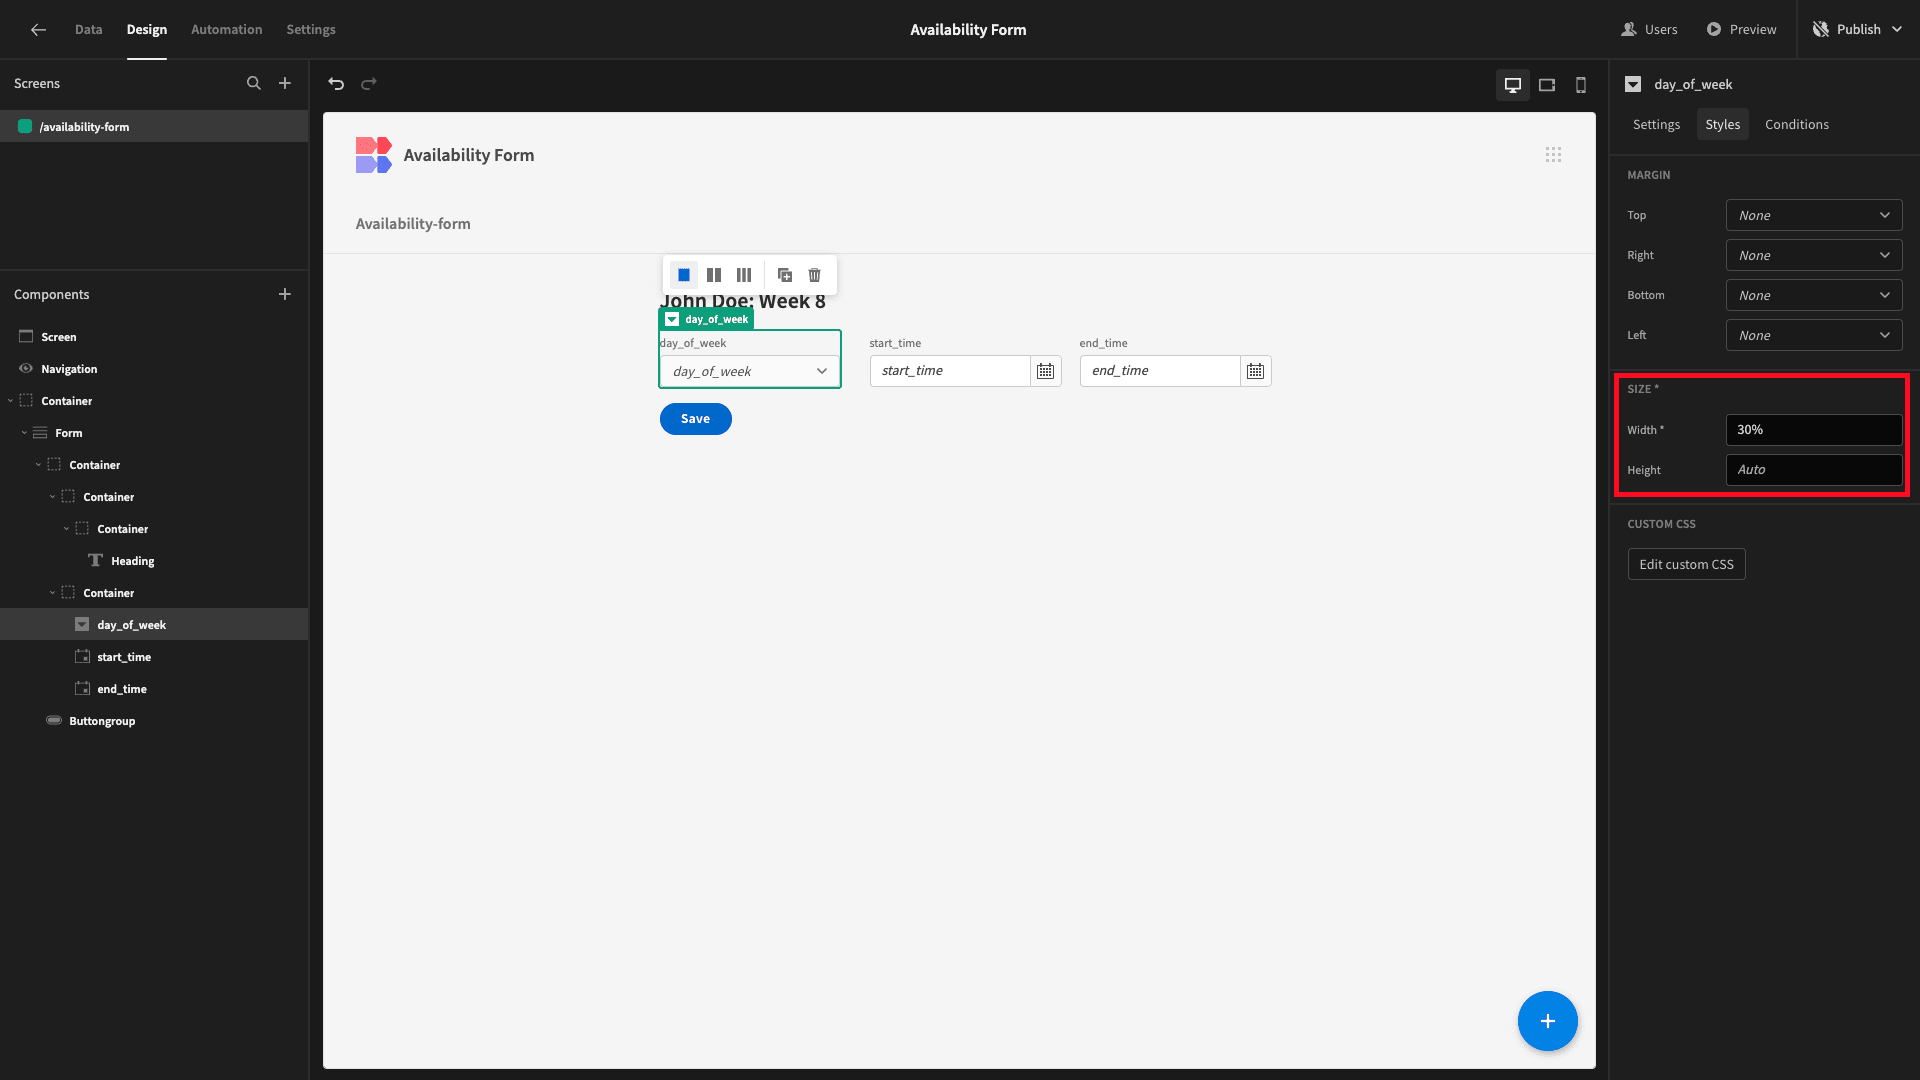Delete the selected component with trash icon

(815, 275)
